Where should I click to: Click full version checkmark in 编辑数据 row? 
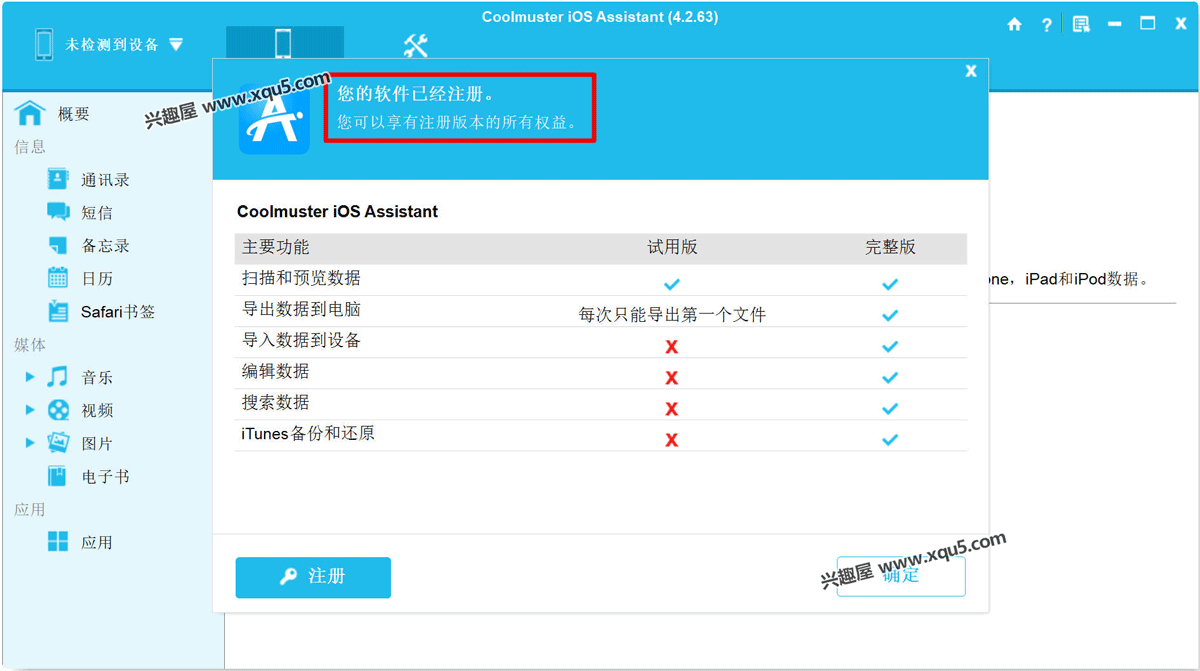coord(890,378)
